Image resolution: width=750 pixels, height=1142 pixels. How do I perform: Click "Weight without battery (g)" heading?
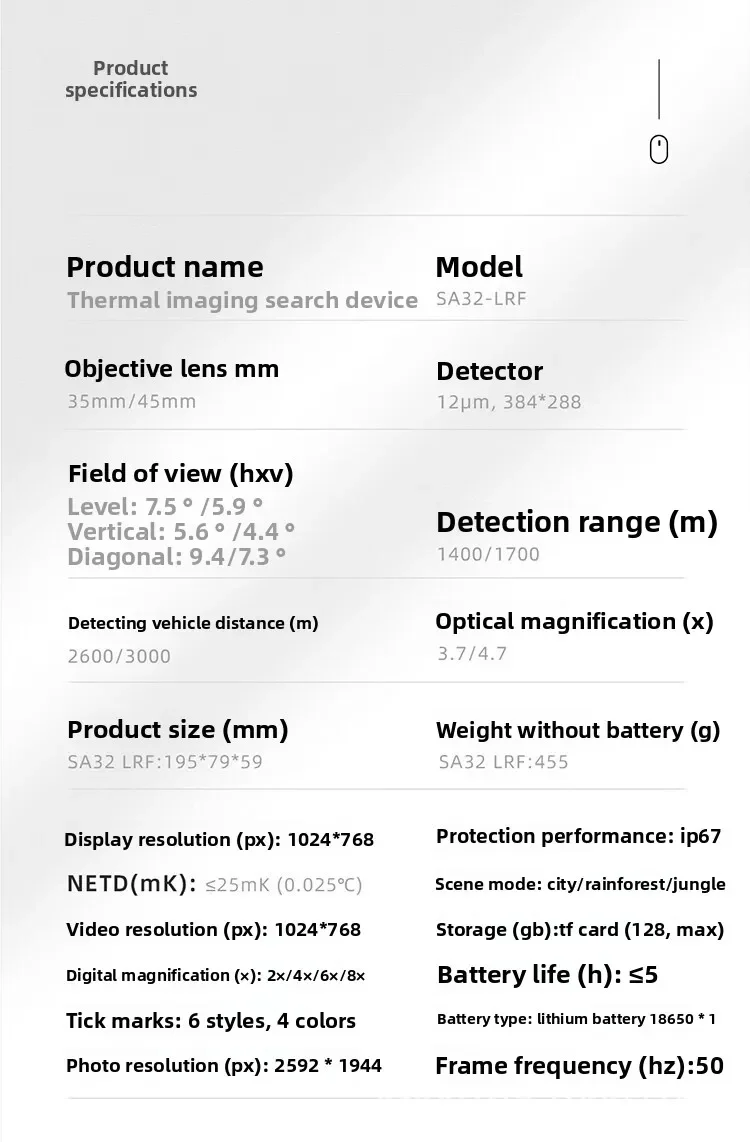click(x=578, y=730)
